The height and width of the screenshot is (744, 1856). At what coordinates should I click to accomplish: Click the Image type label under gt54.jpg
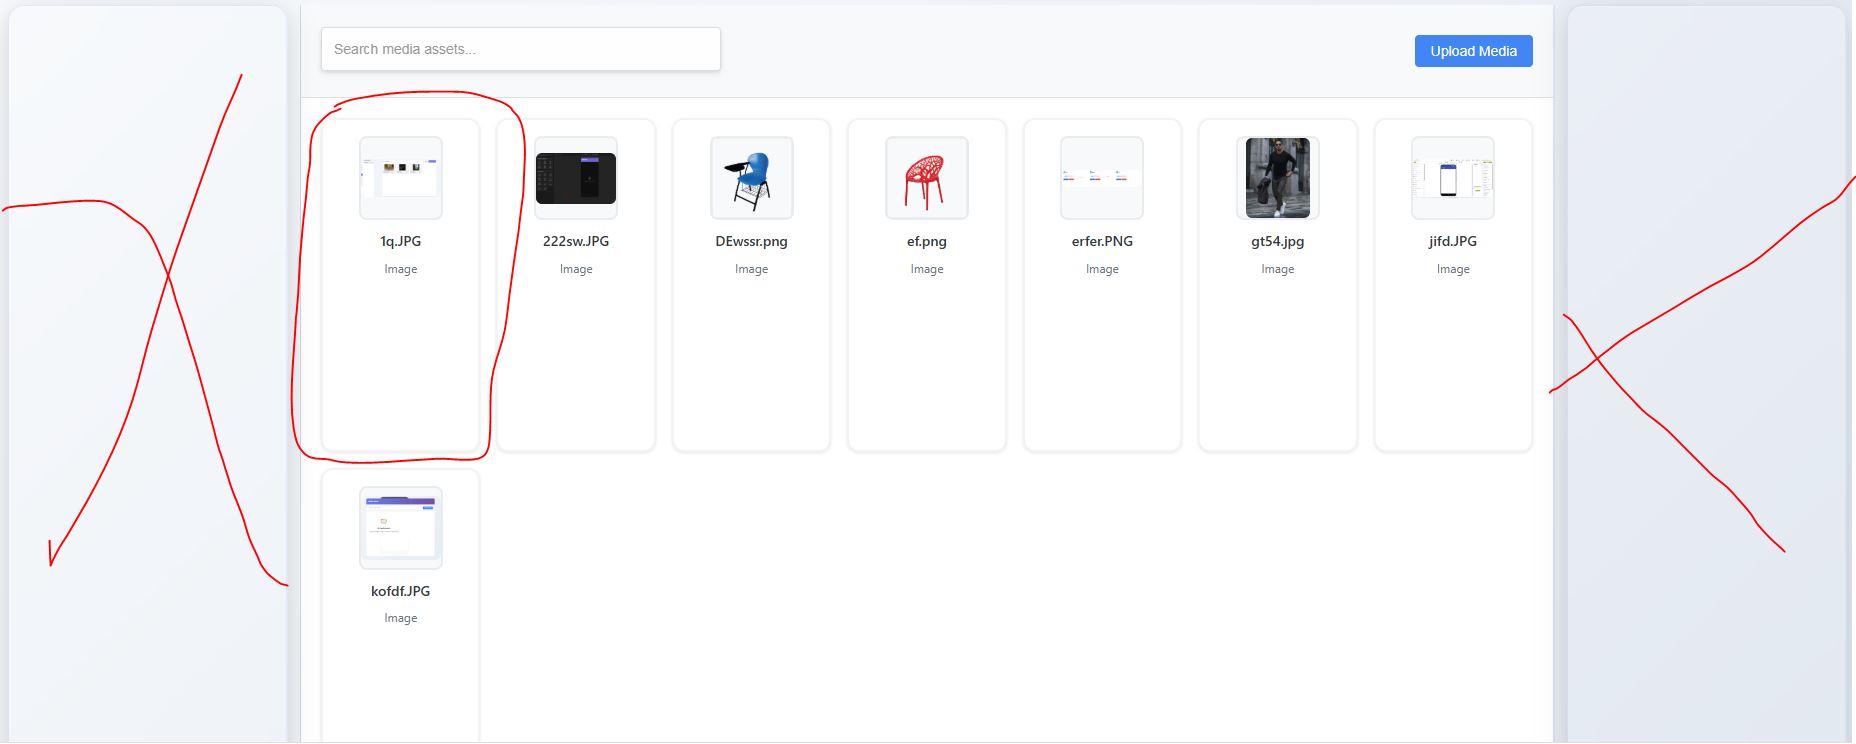click(x=1277, y=269)
